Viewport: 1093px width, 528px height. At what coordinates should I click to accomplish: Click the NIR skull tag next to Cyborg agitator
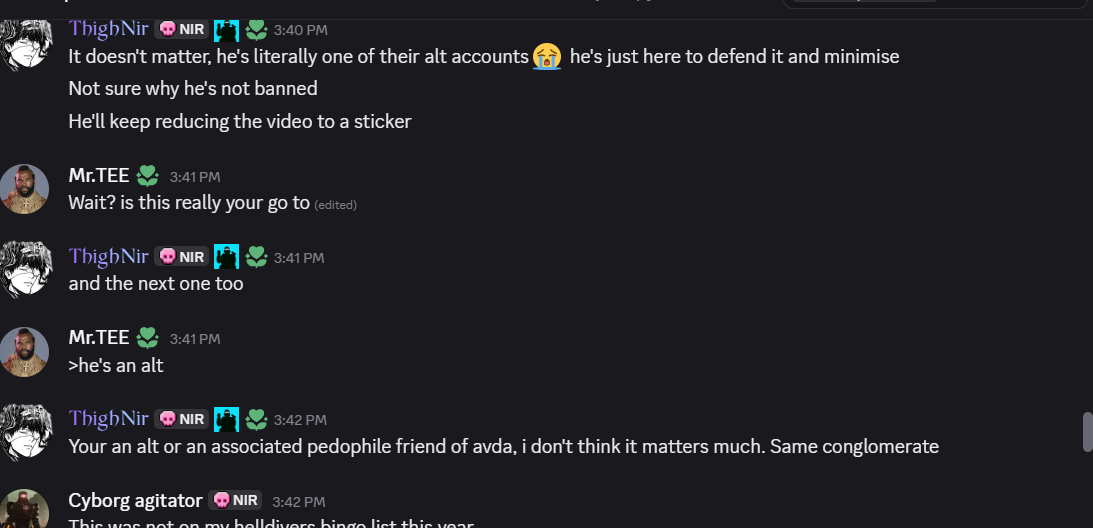click(x=235, y=500)
